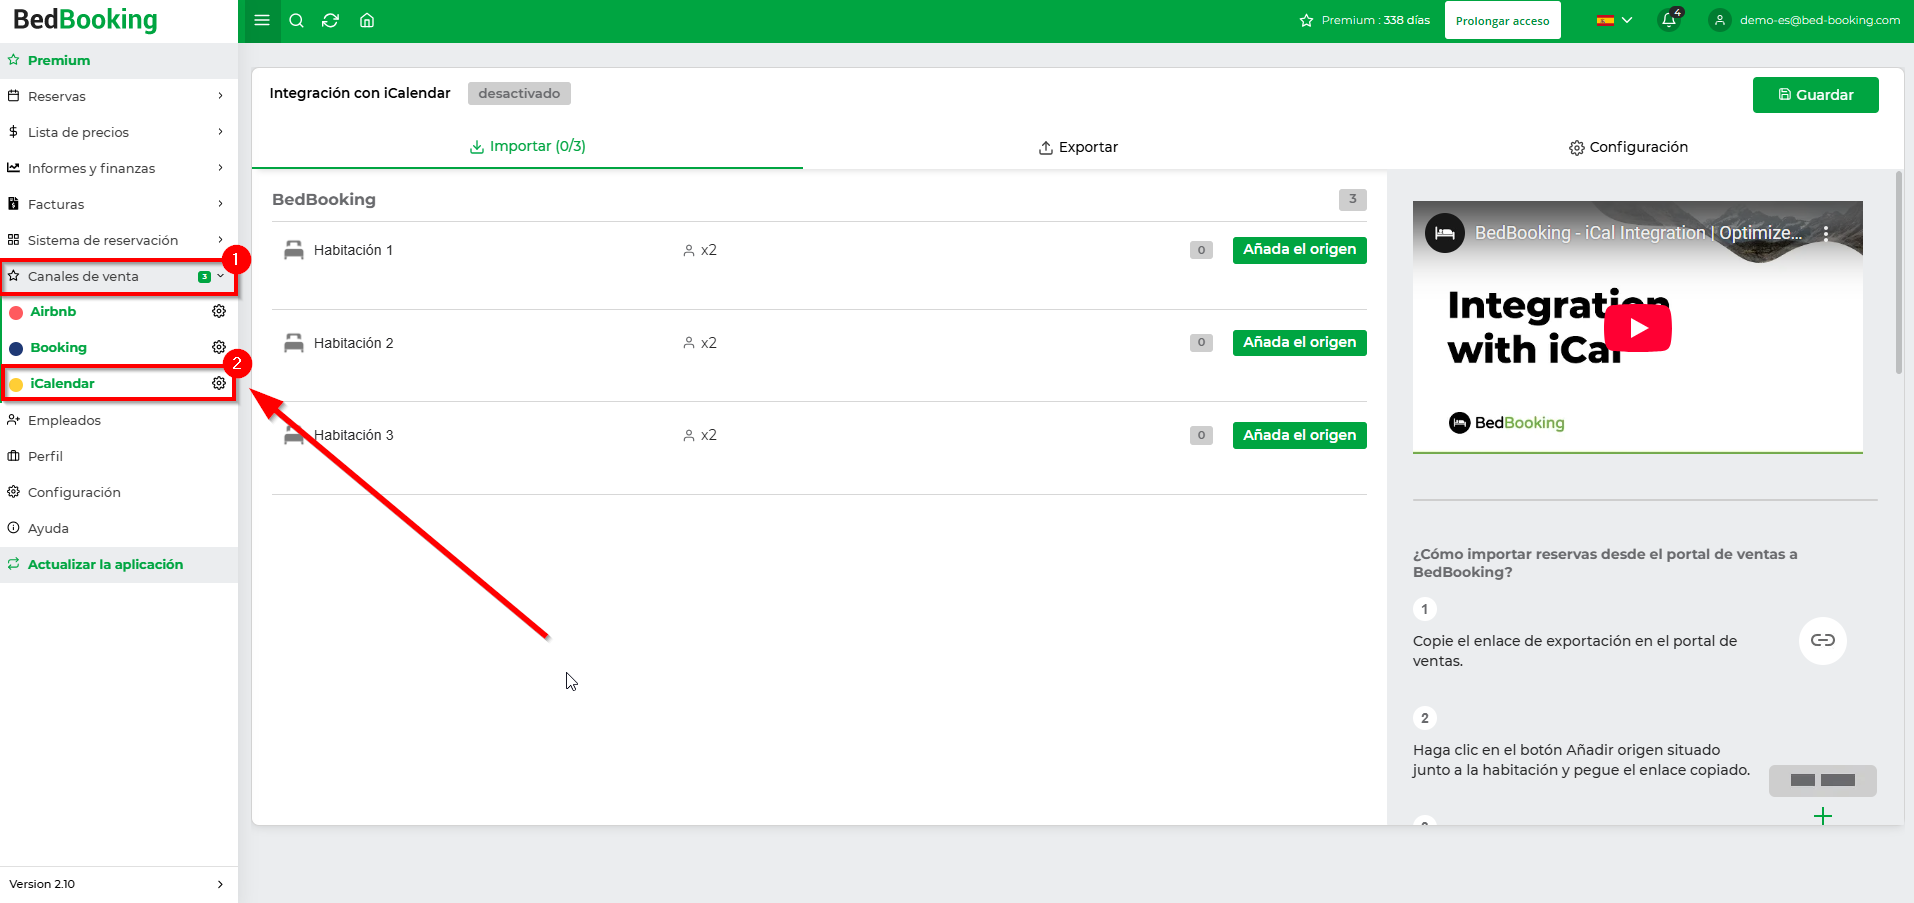Open notifications bell icon
This screenshot has width=1914, height=903.
1669,20
